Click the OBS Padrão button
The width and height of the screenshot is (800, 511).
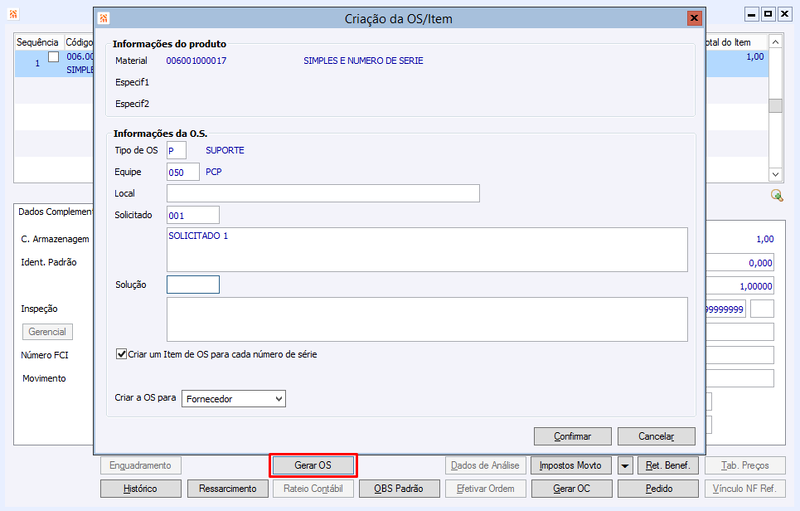[x=398, y=489]
